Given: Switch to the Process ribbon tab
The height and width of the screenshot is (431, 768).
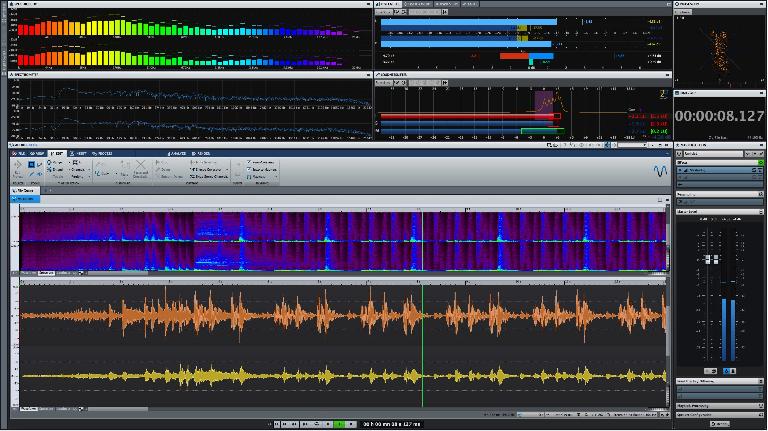Looking at the screenshot, I should coord(102,153).
